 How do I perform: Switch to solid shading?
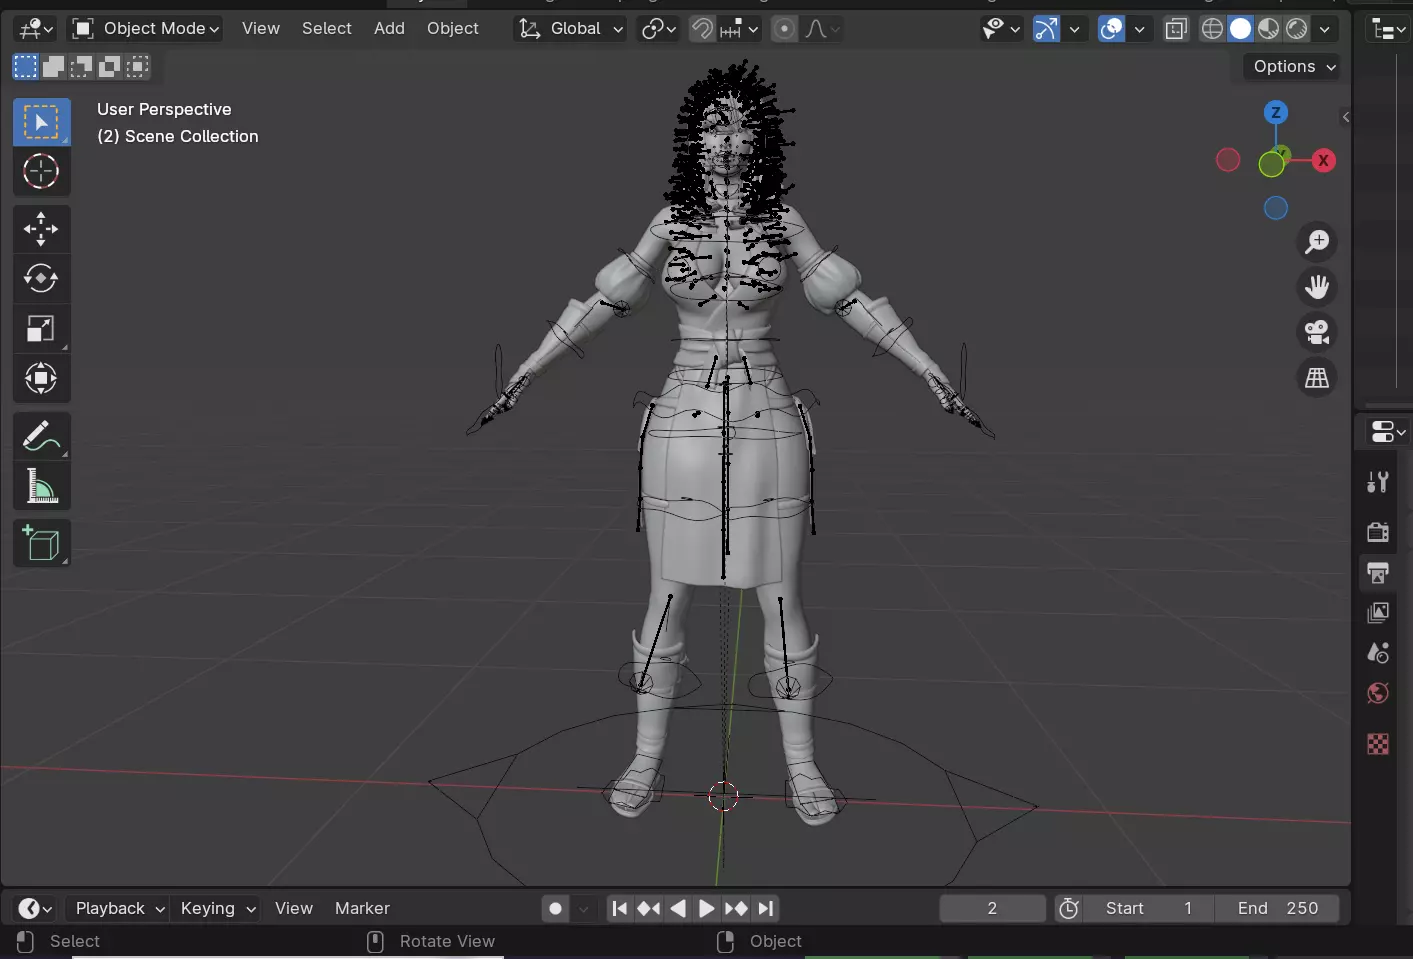click(x=1240, y=29)
